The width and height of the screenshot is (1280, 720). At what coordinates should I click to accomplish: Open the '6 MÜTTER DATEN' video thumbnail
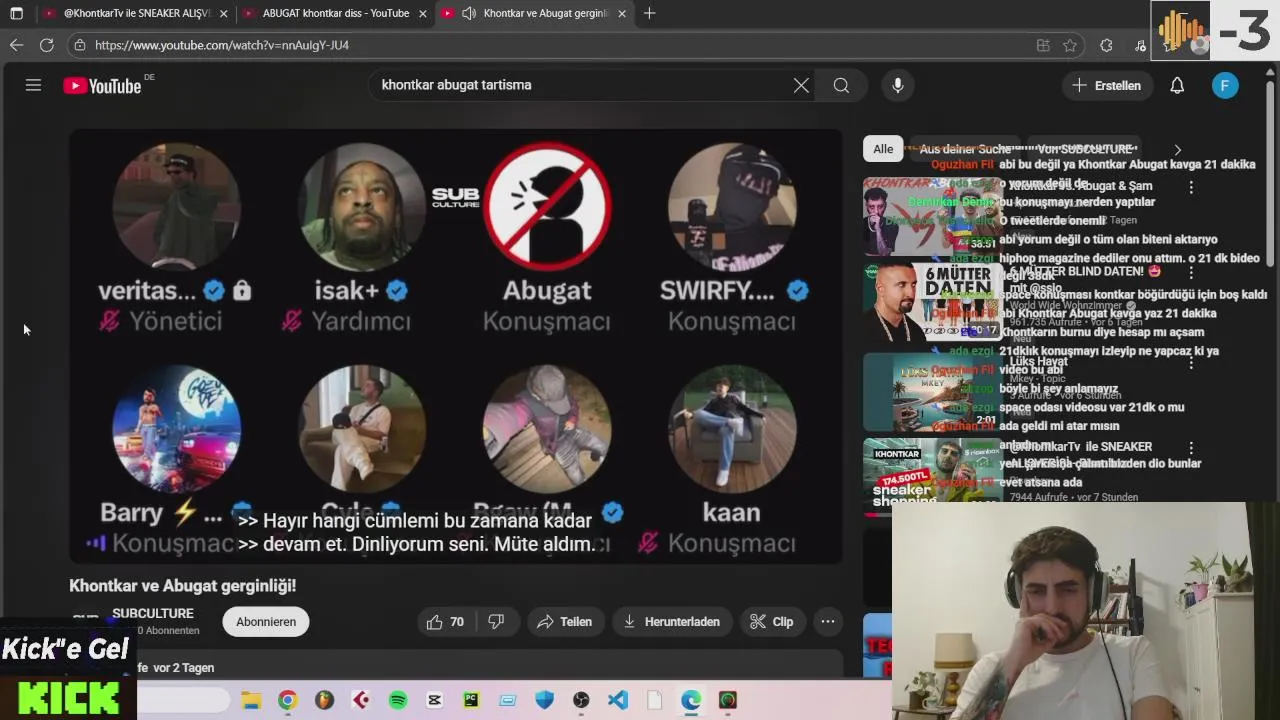[x=933, y=302]
